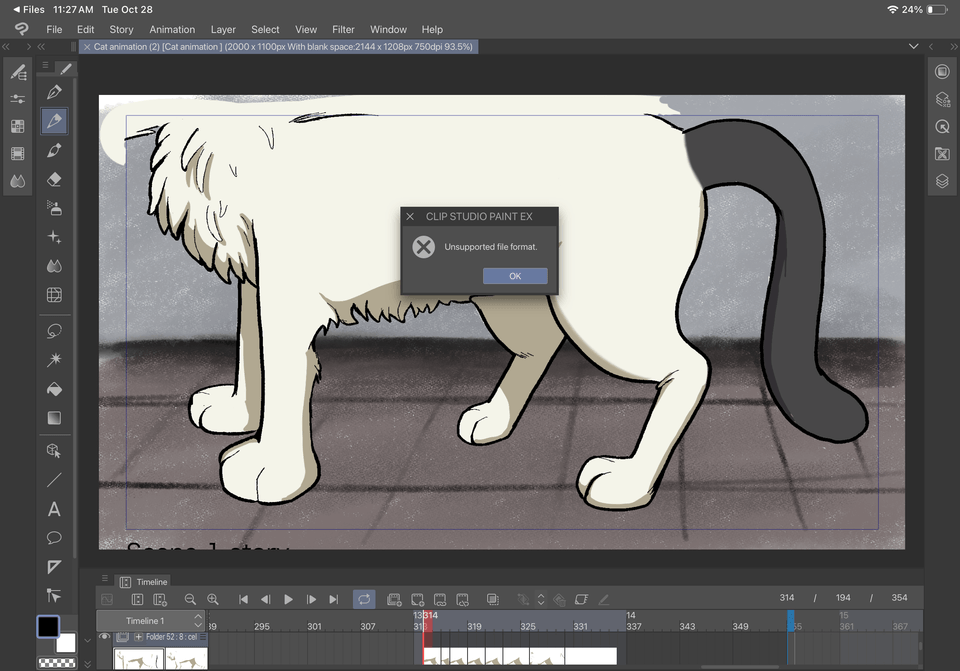Image resolution: width=960 pixels, height=671 pixels.
Task: Toggle loop playback in the timeline
Action: point(364,599)
